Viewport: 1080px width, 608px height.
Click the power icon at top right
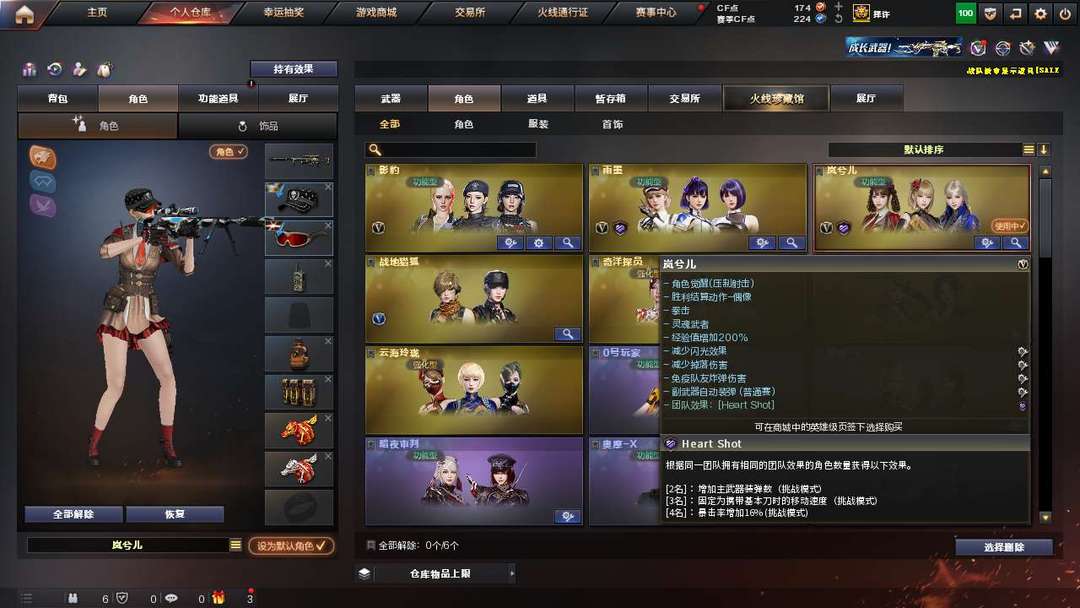1066,13
